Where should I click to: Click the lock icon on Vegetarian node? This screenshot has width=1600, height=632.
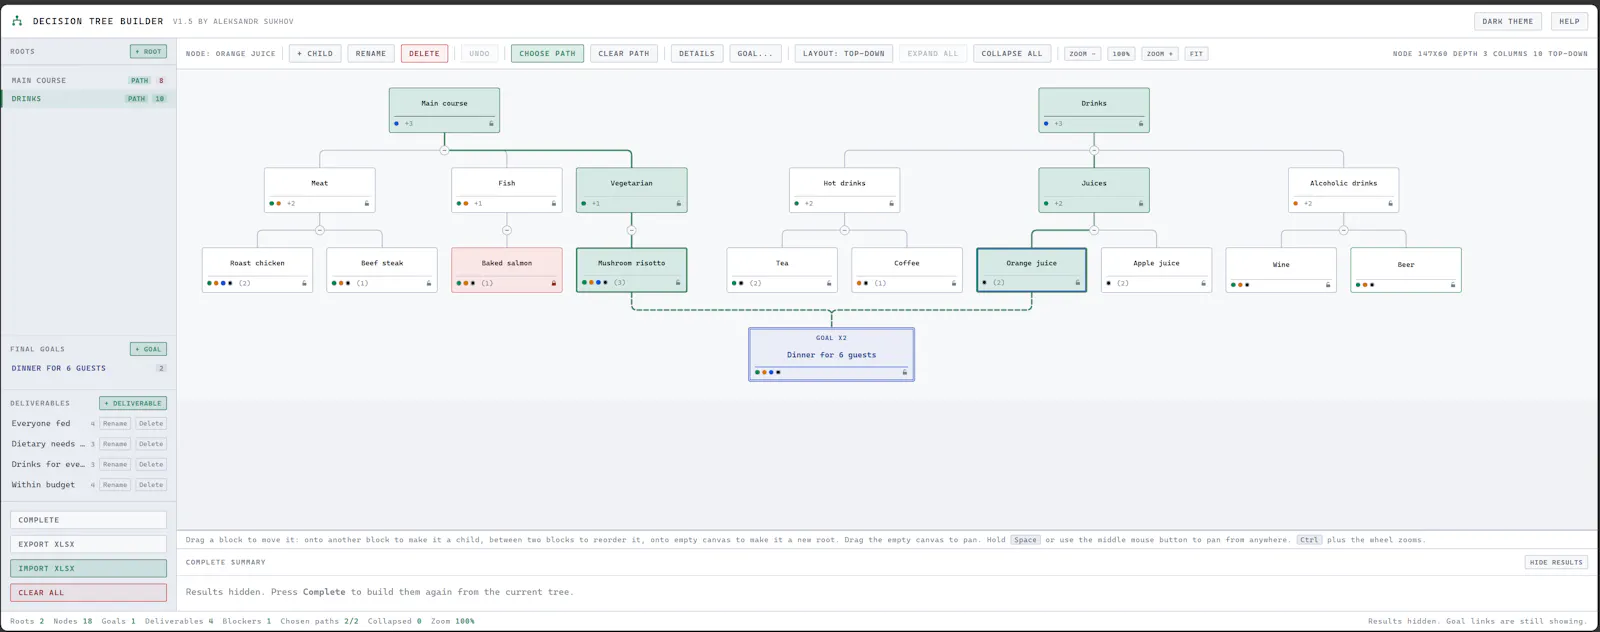pyautogui.click(x=678, y=204)
